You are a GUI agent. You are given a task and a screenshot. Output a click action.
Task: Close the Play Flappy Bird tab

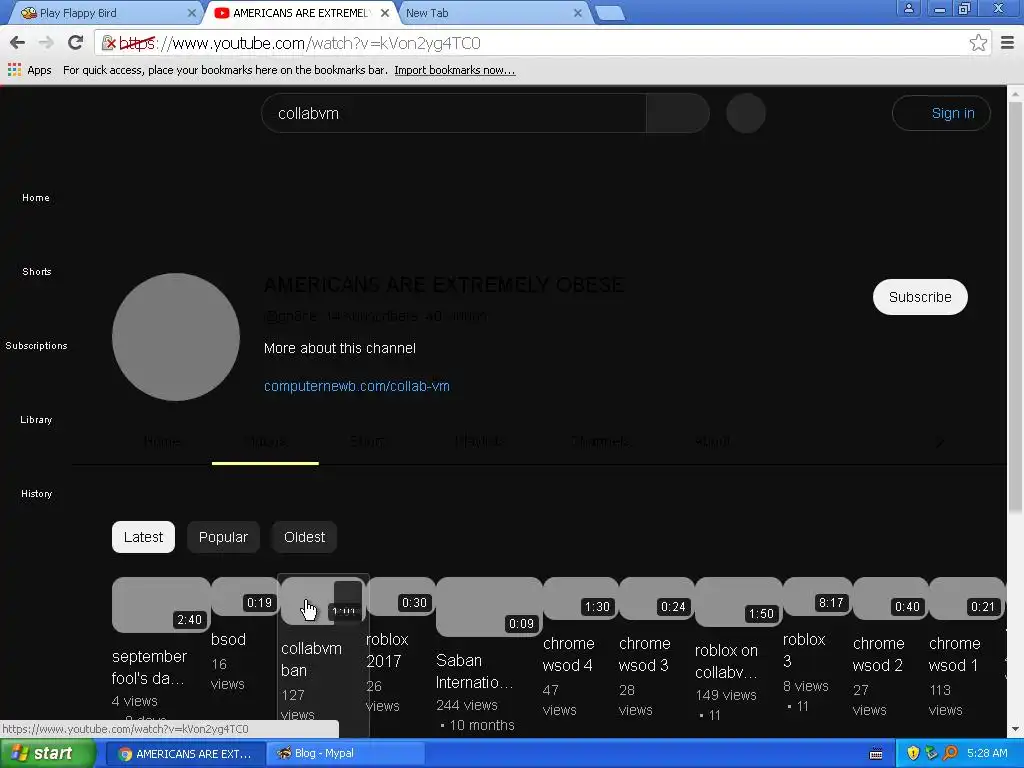191,13
